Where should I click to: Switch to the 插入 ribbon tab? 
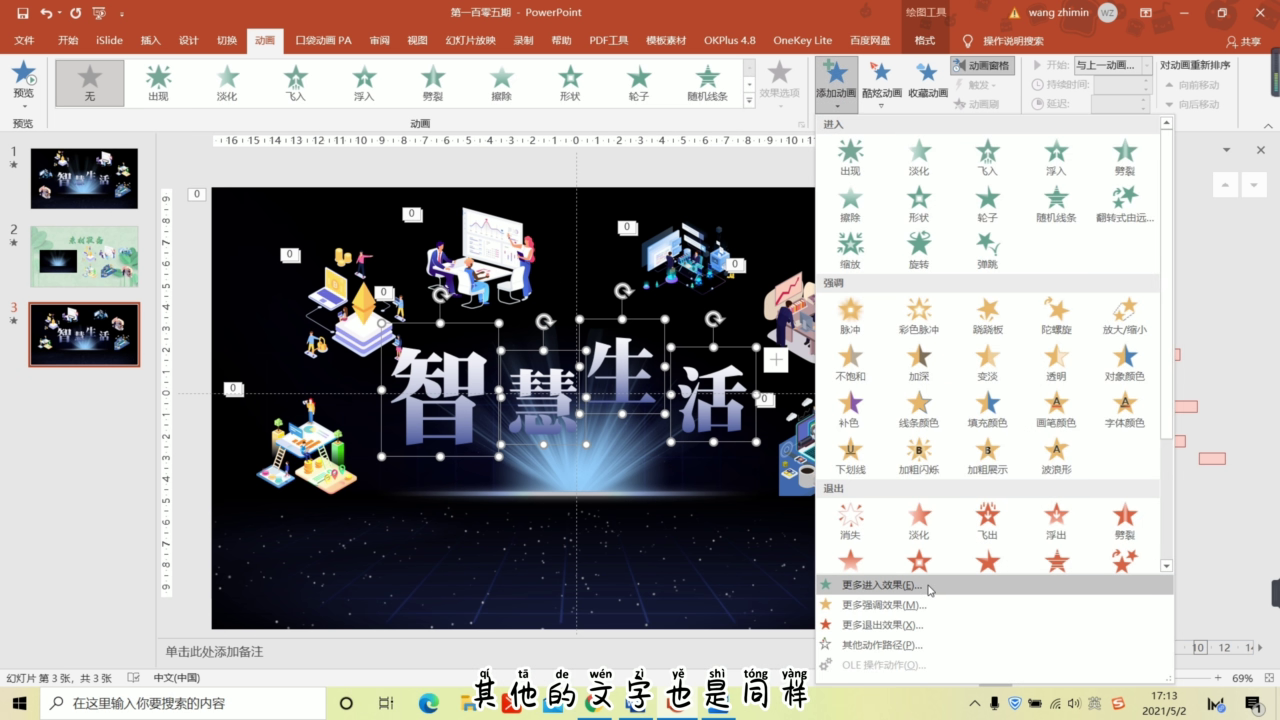click(150, 41)
